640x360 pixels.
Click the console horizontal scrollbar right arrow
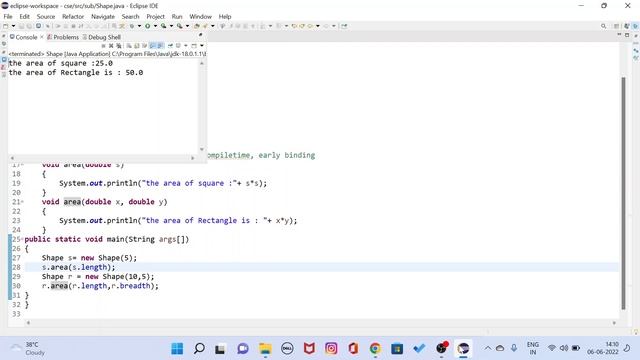pos(193,158)
